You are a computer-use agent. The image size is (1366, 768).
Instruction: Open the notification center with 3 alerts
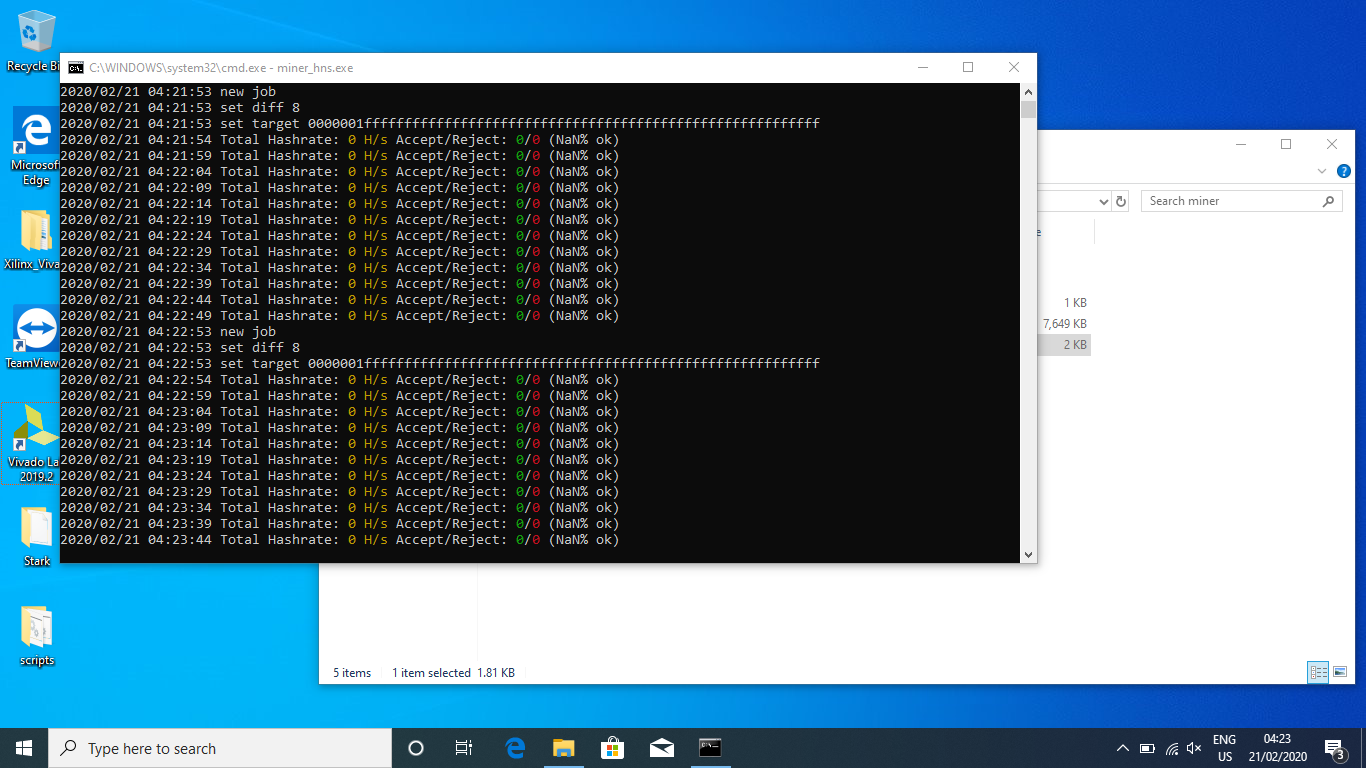[1334, 748]
